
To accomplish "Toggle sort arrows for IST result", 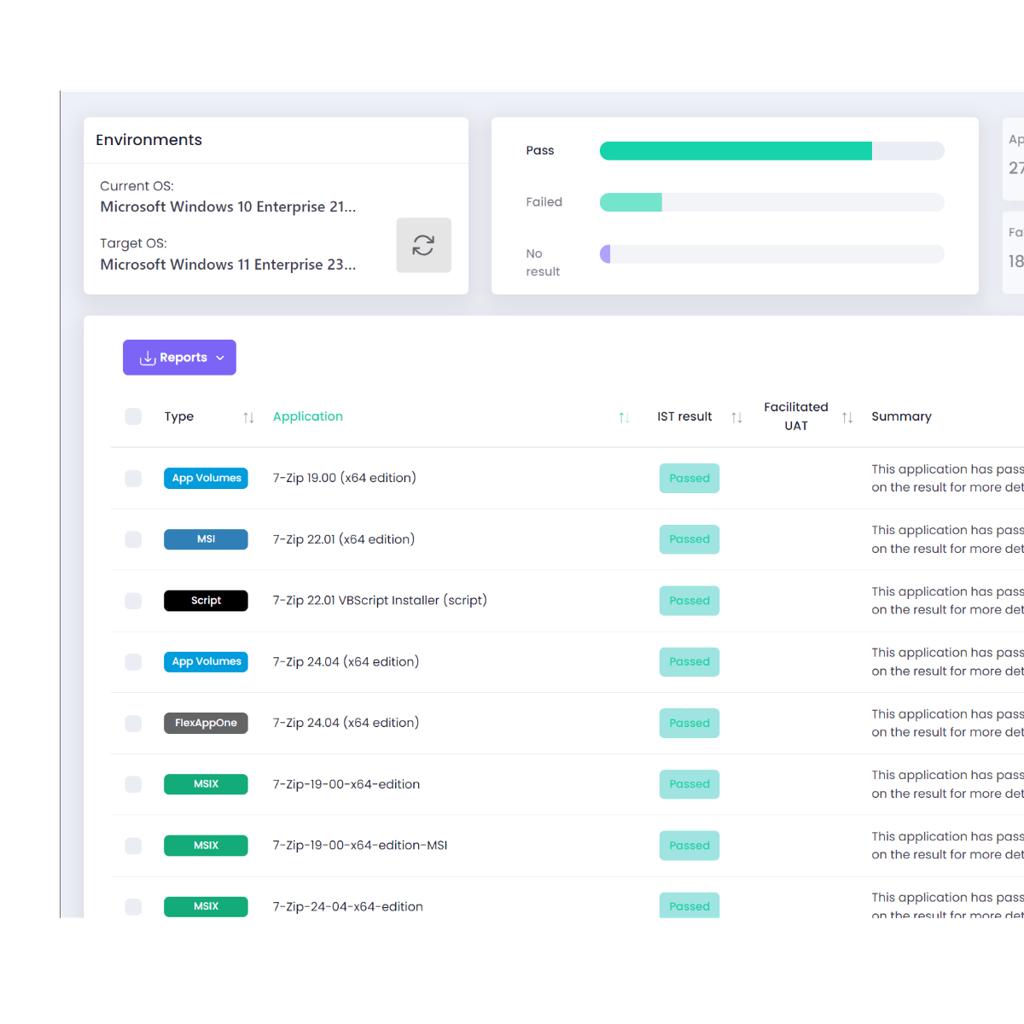I will pyautogui.click(x=737, y=417).
